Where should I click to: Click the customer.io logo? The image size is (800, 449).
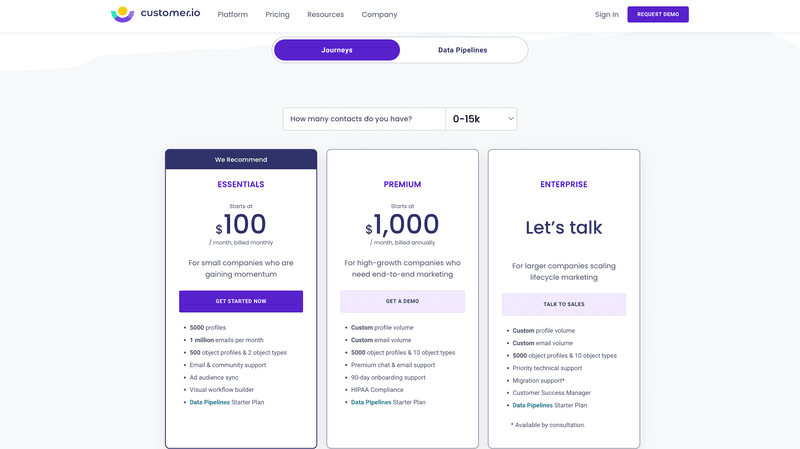pos(155,14)
